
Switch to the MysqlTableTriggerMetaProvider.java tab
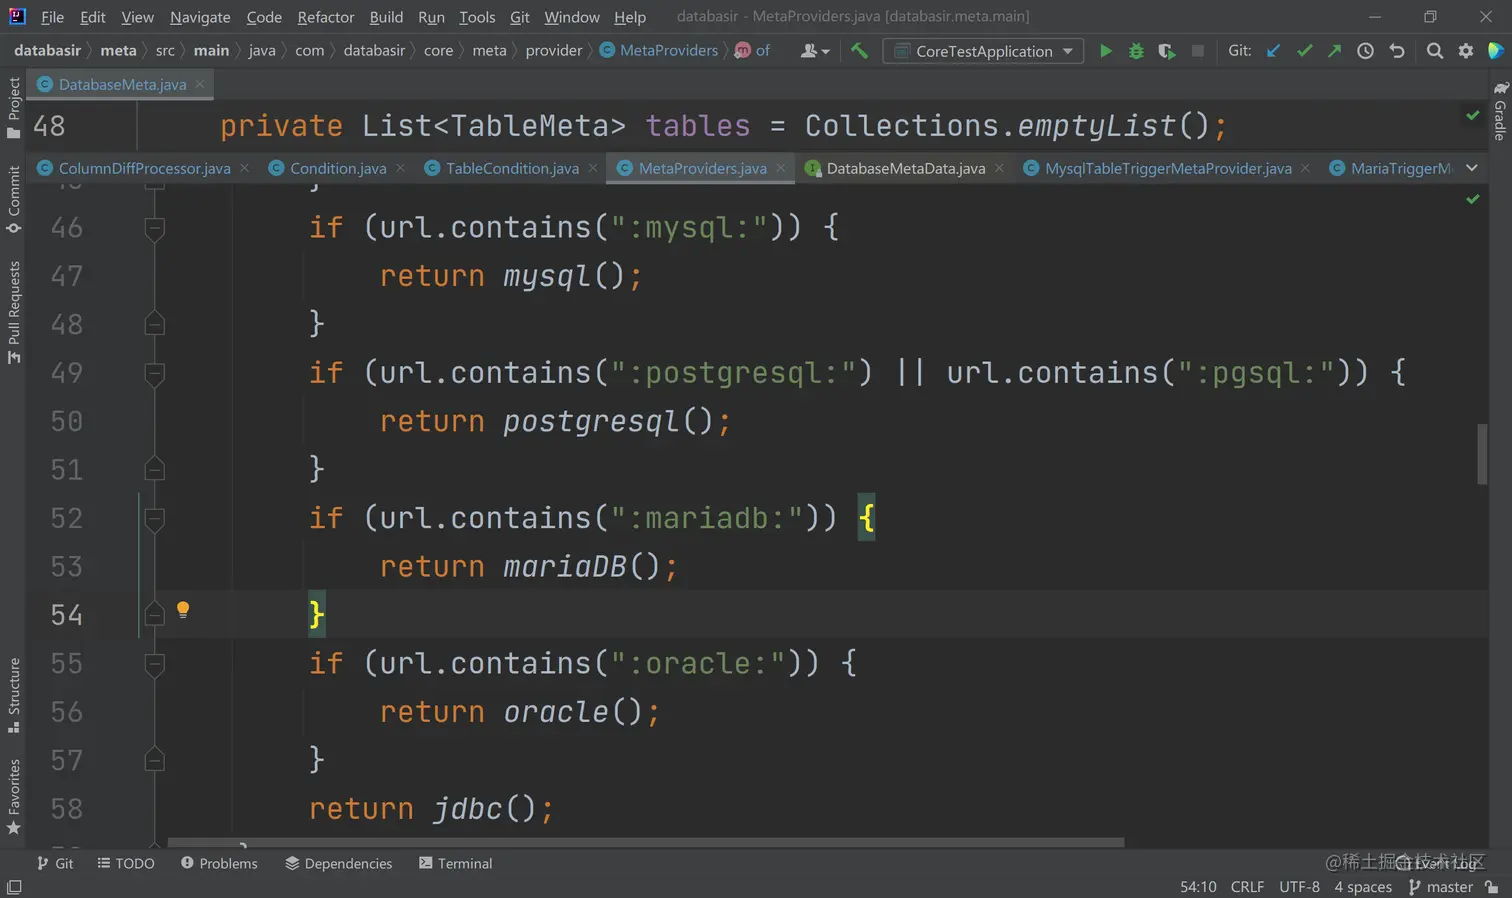pyautogui.click(x=1168, y=168)
